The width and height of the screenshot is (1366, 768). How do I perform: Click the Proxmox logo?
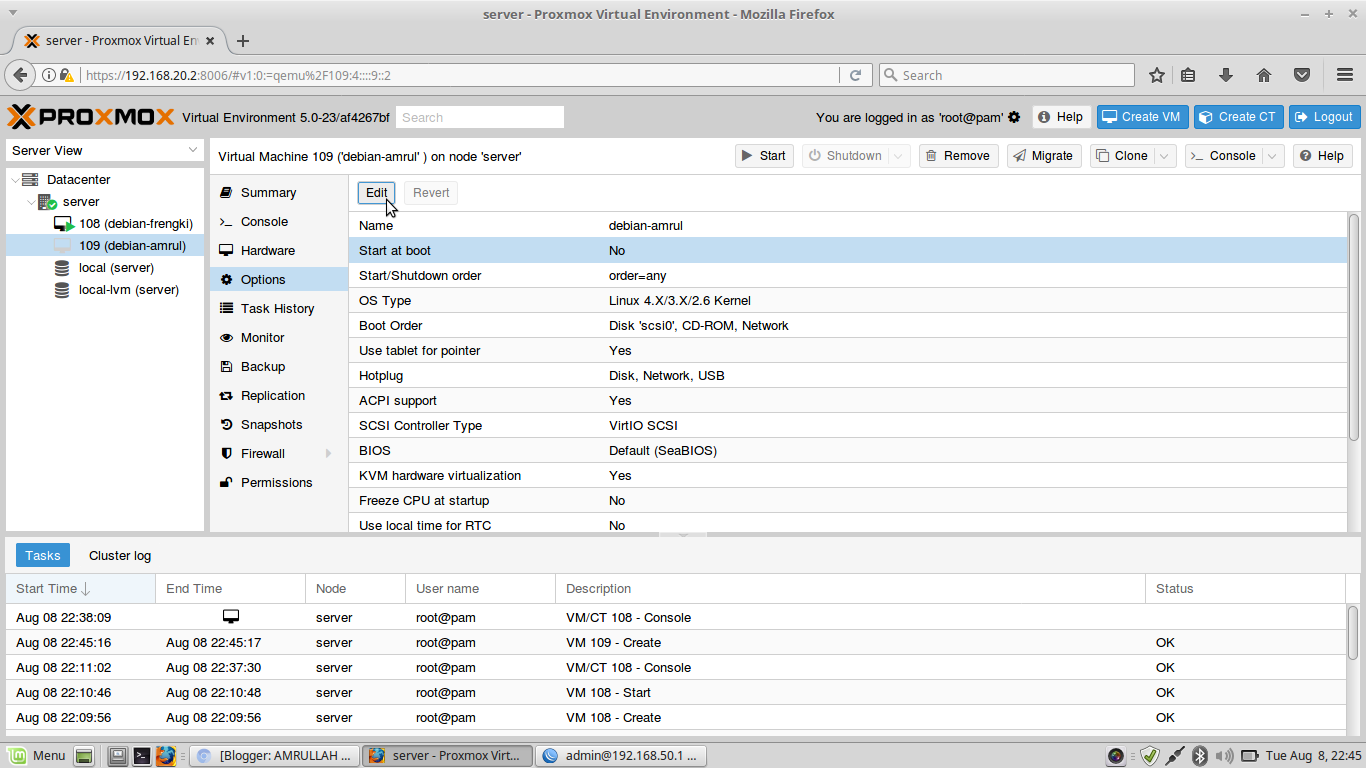91,117
